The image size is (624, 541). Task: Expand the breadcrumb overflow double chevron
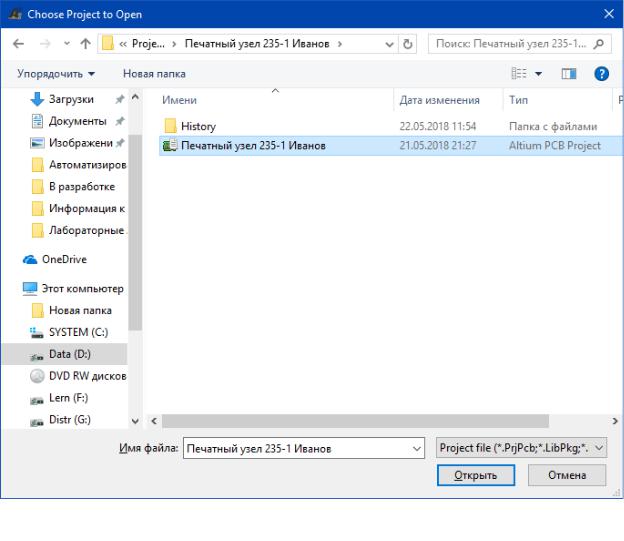point(123,44)
